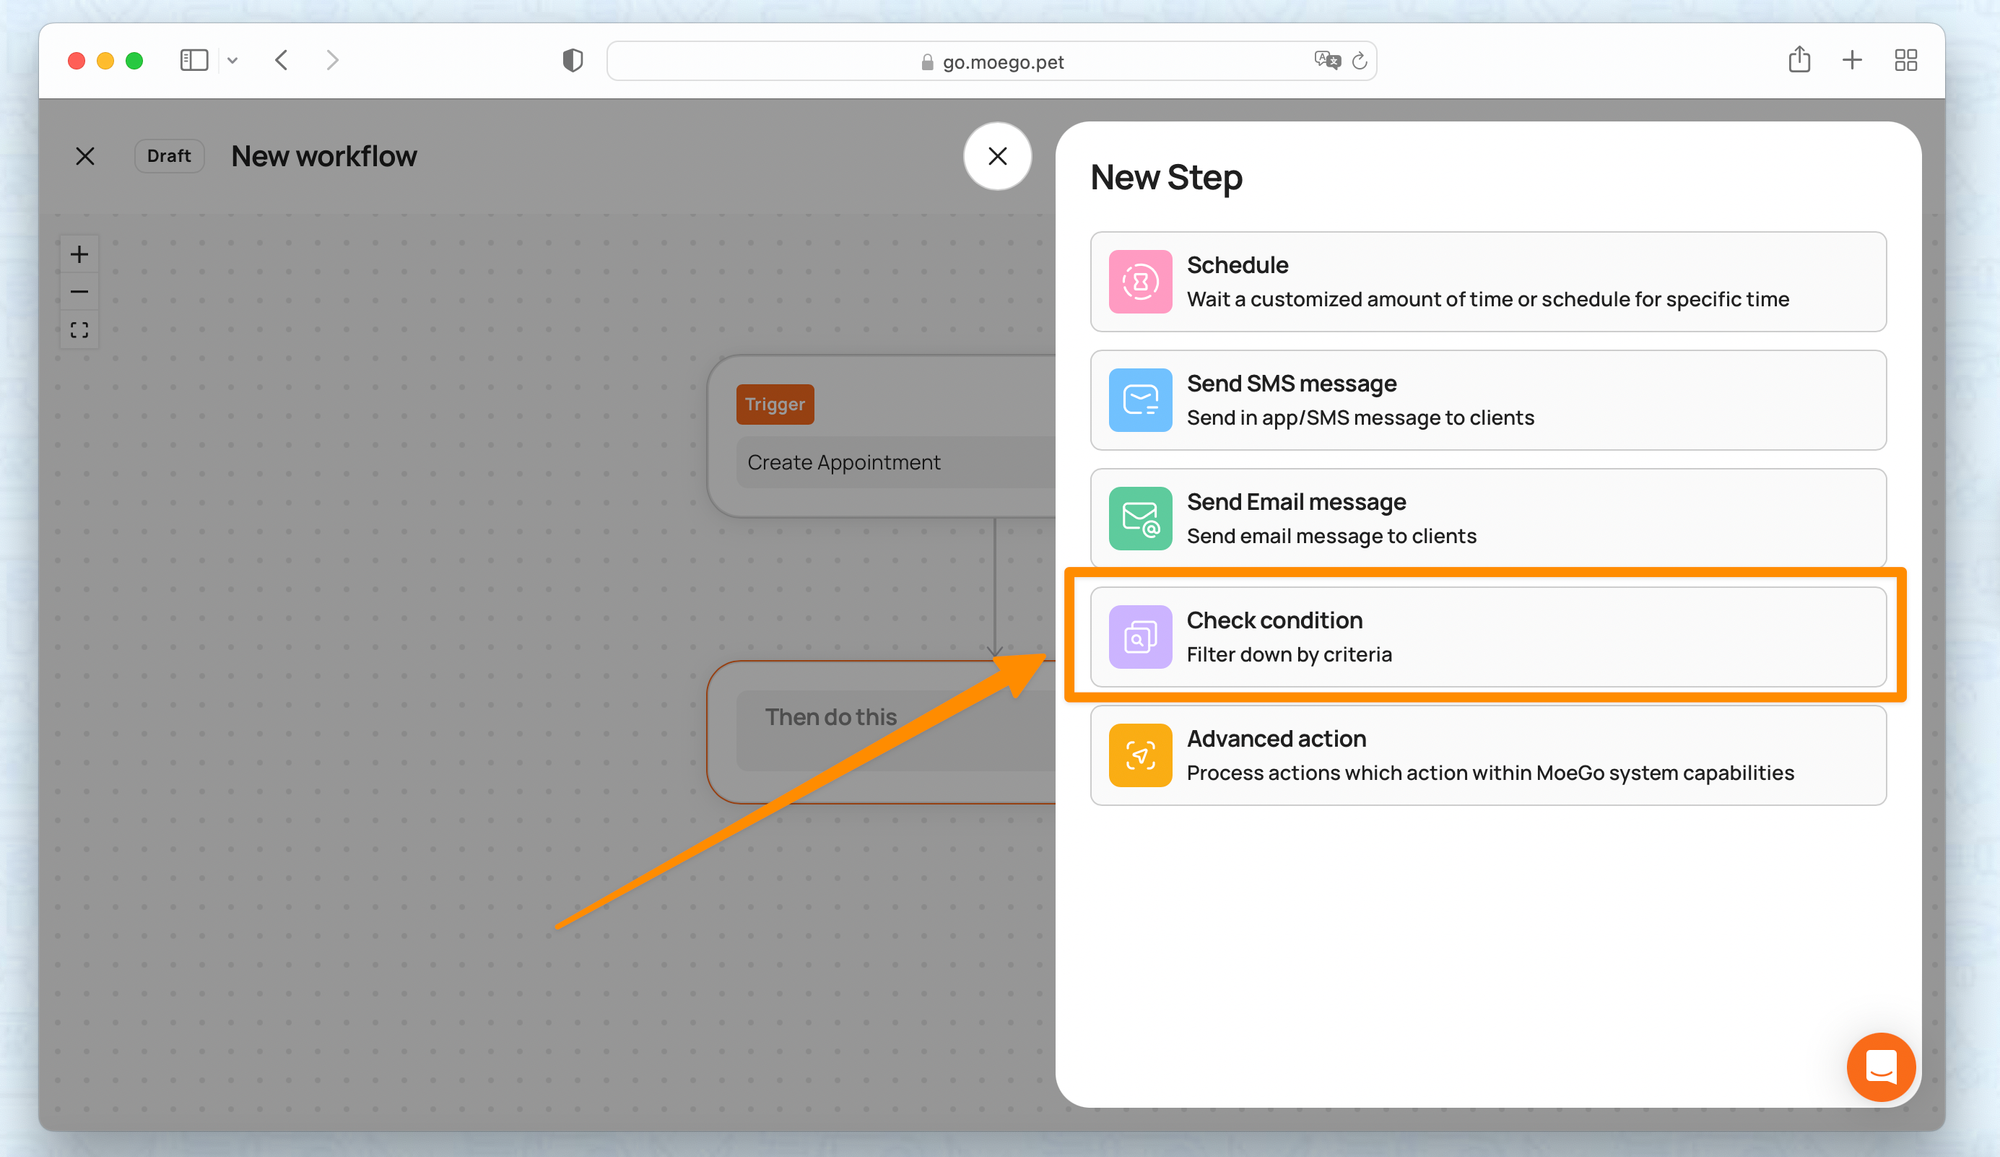Click the green Send Email envelope icon
Image resolution: width=2000 pixels, height=1157 pixels.
tap(1140, 519)
